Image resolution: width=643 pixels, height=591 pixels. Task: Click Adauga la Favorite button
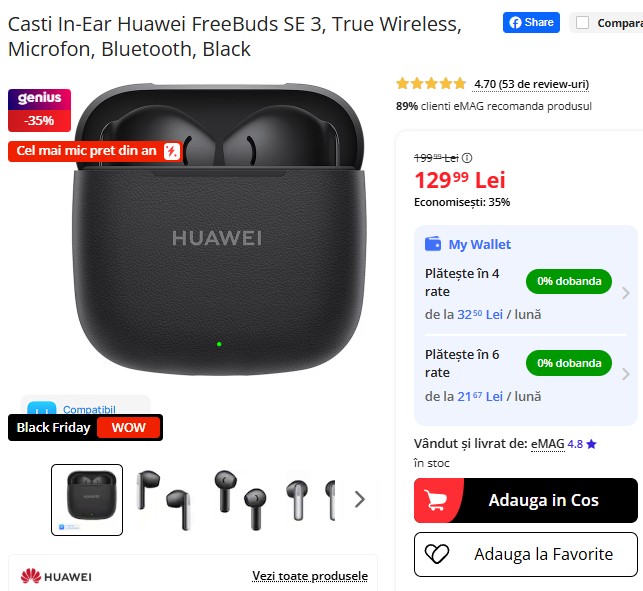(526, 554)
